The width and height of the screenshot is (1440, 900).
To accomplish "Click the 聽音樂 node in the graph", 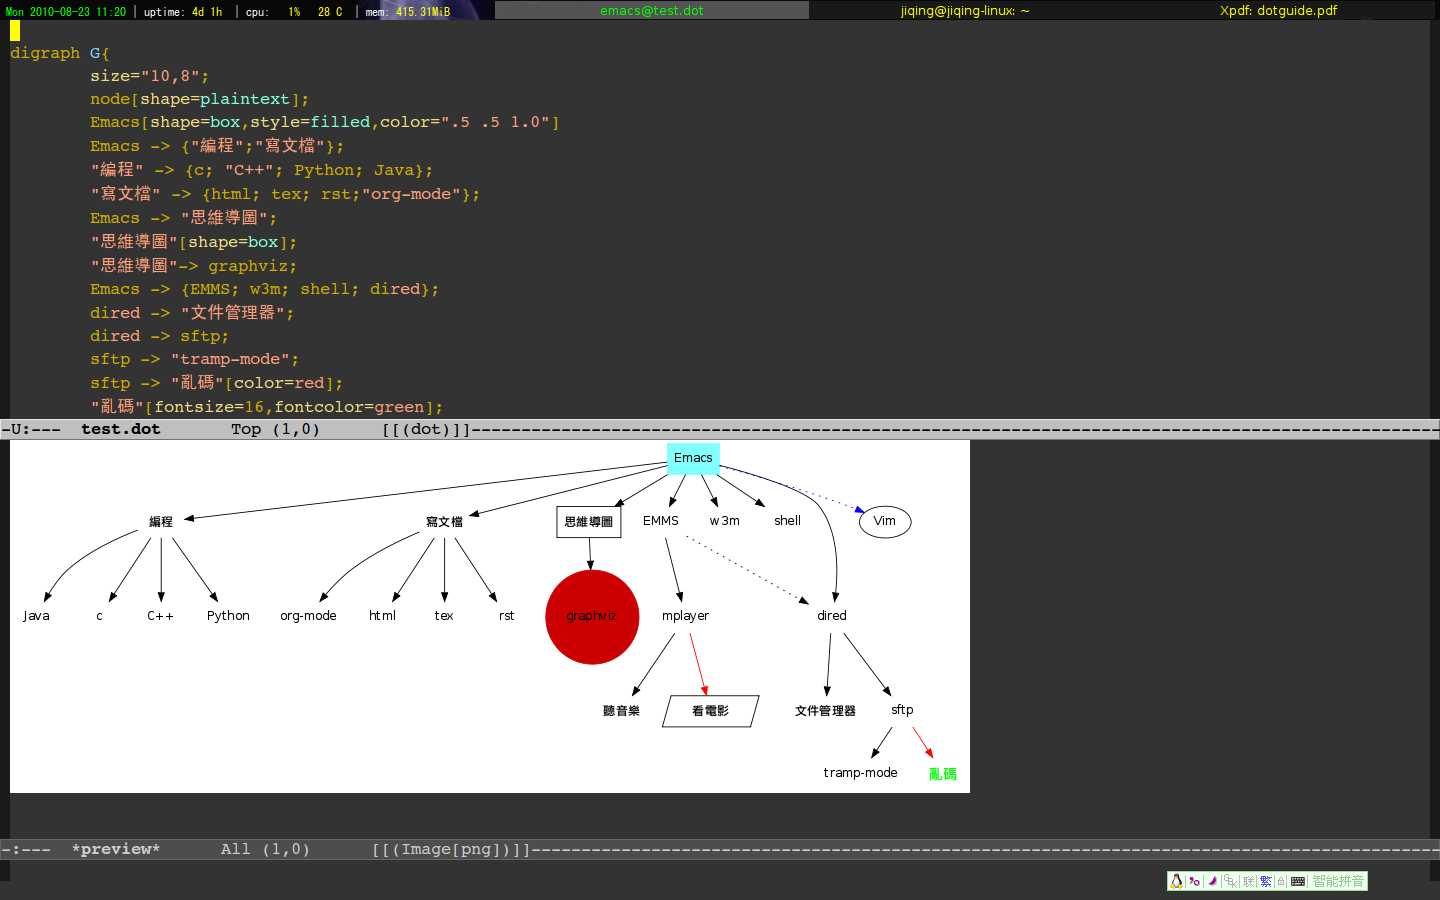I will click(x=621, y=711).
